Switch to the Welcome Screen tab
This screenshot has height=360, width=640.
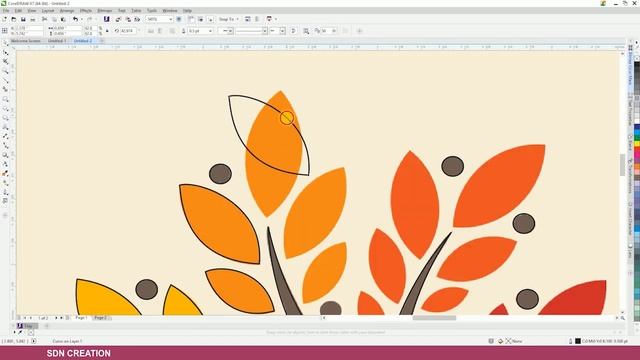coord(25,41)
